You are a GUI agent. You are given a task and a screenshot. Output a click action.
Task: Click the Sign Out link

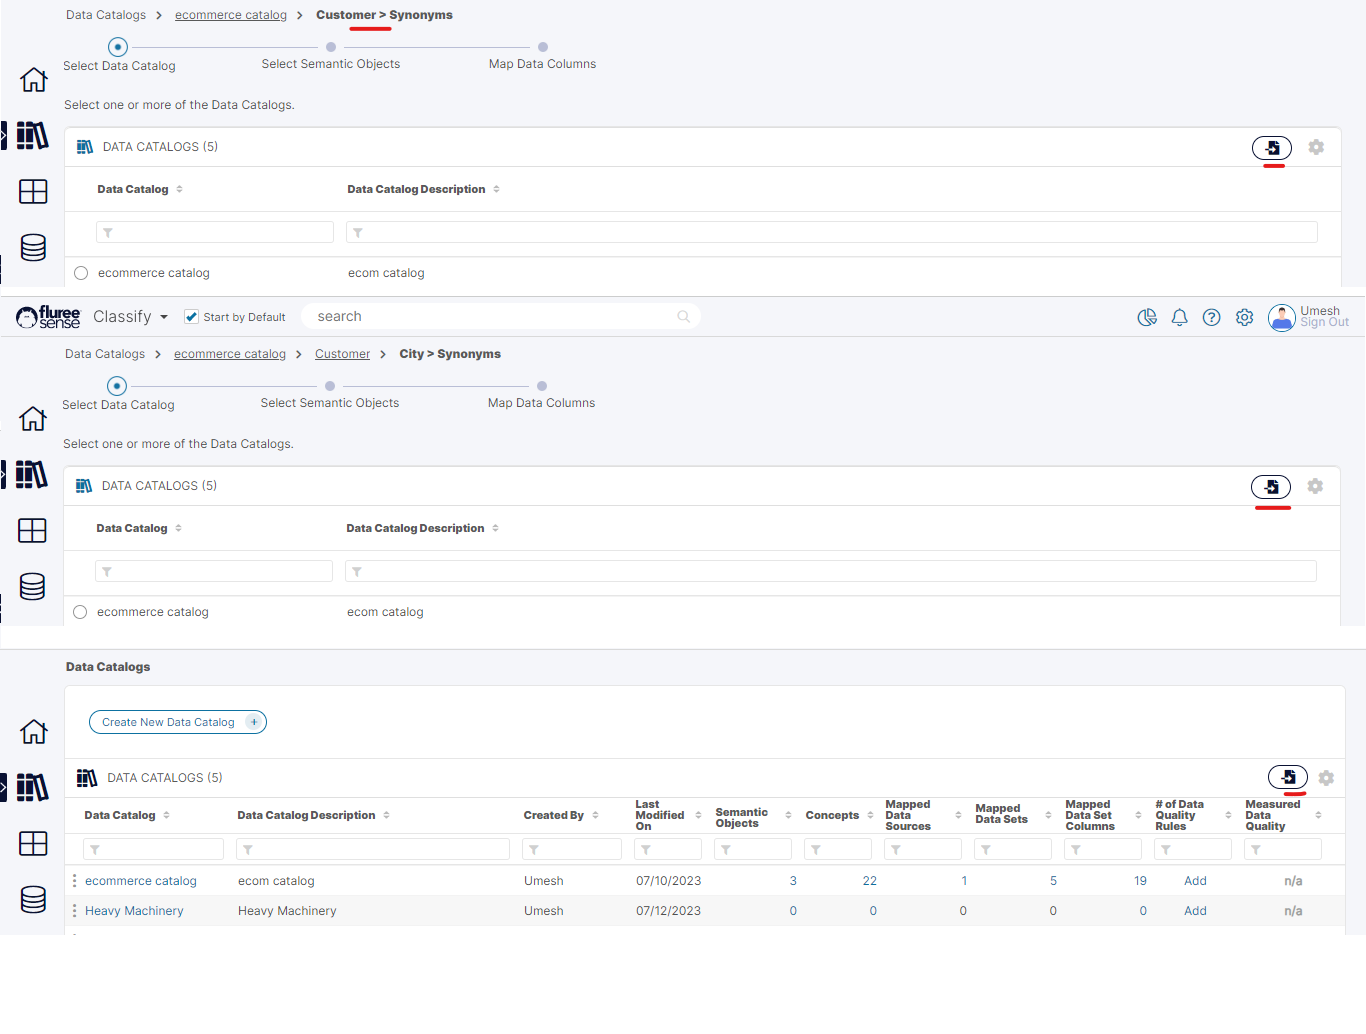click(x=1324, y=323)
